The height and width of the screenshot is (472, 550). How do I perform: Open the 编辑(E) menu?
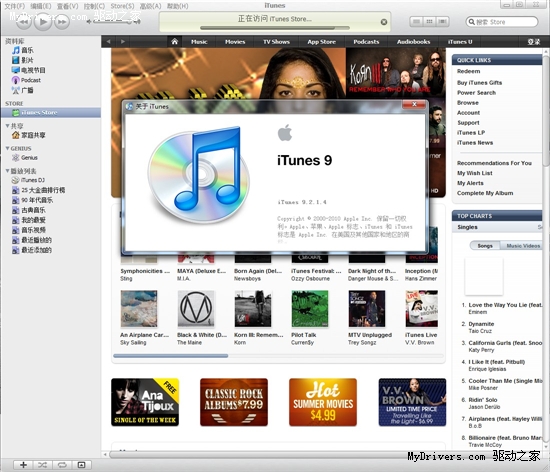[41, 6]
